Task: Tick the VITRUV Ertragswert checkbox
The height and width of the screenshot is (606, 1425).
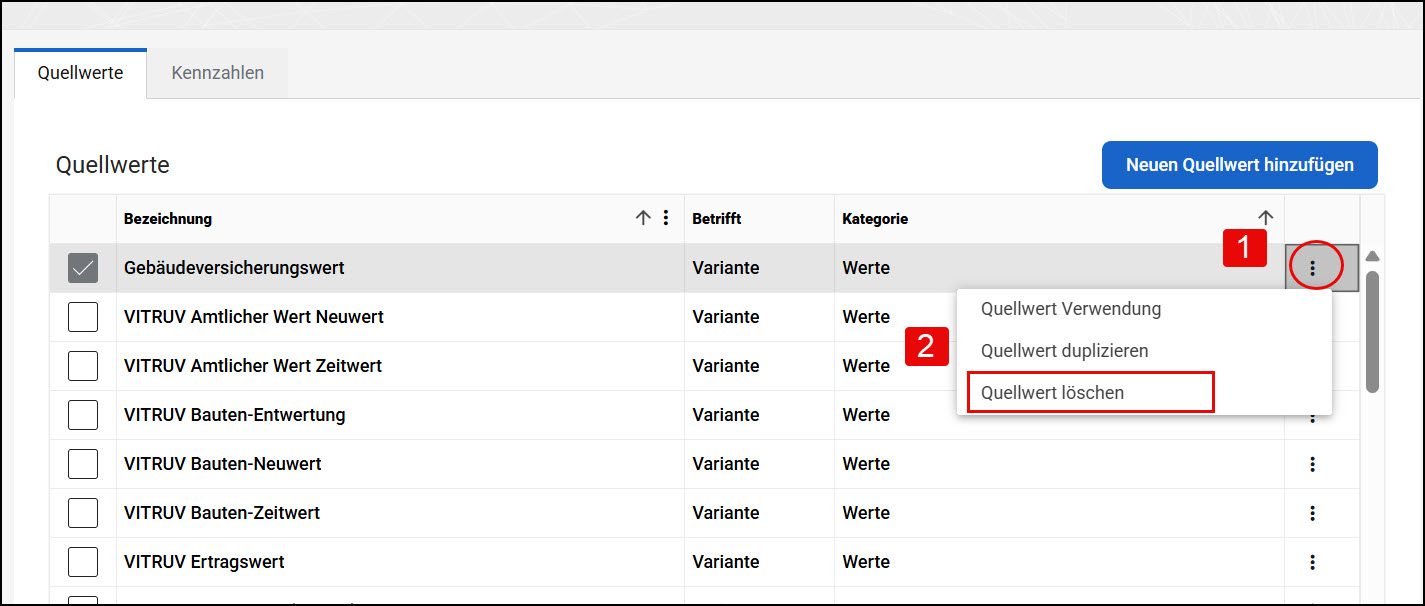Action: (83, 562)
